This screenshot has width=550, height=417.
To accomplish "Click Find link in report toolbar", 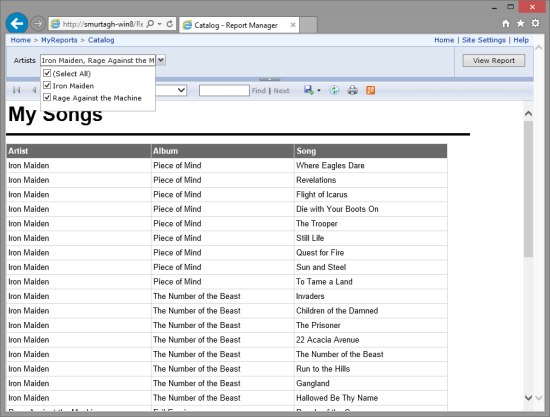I will (259, 91).
